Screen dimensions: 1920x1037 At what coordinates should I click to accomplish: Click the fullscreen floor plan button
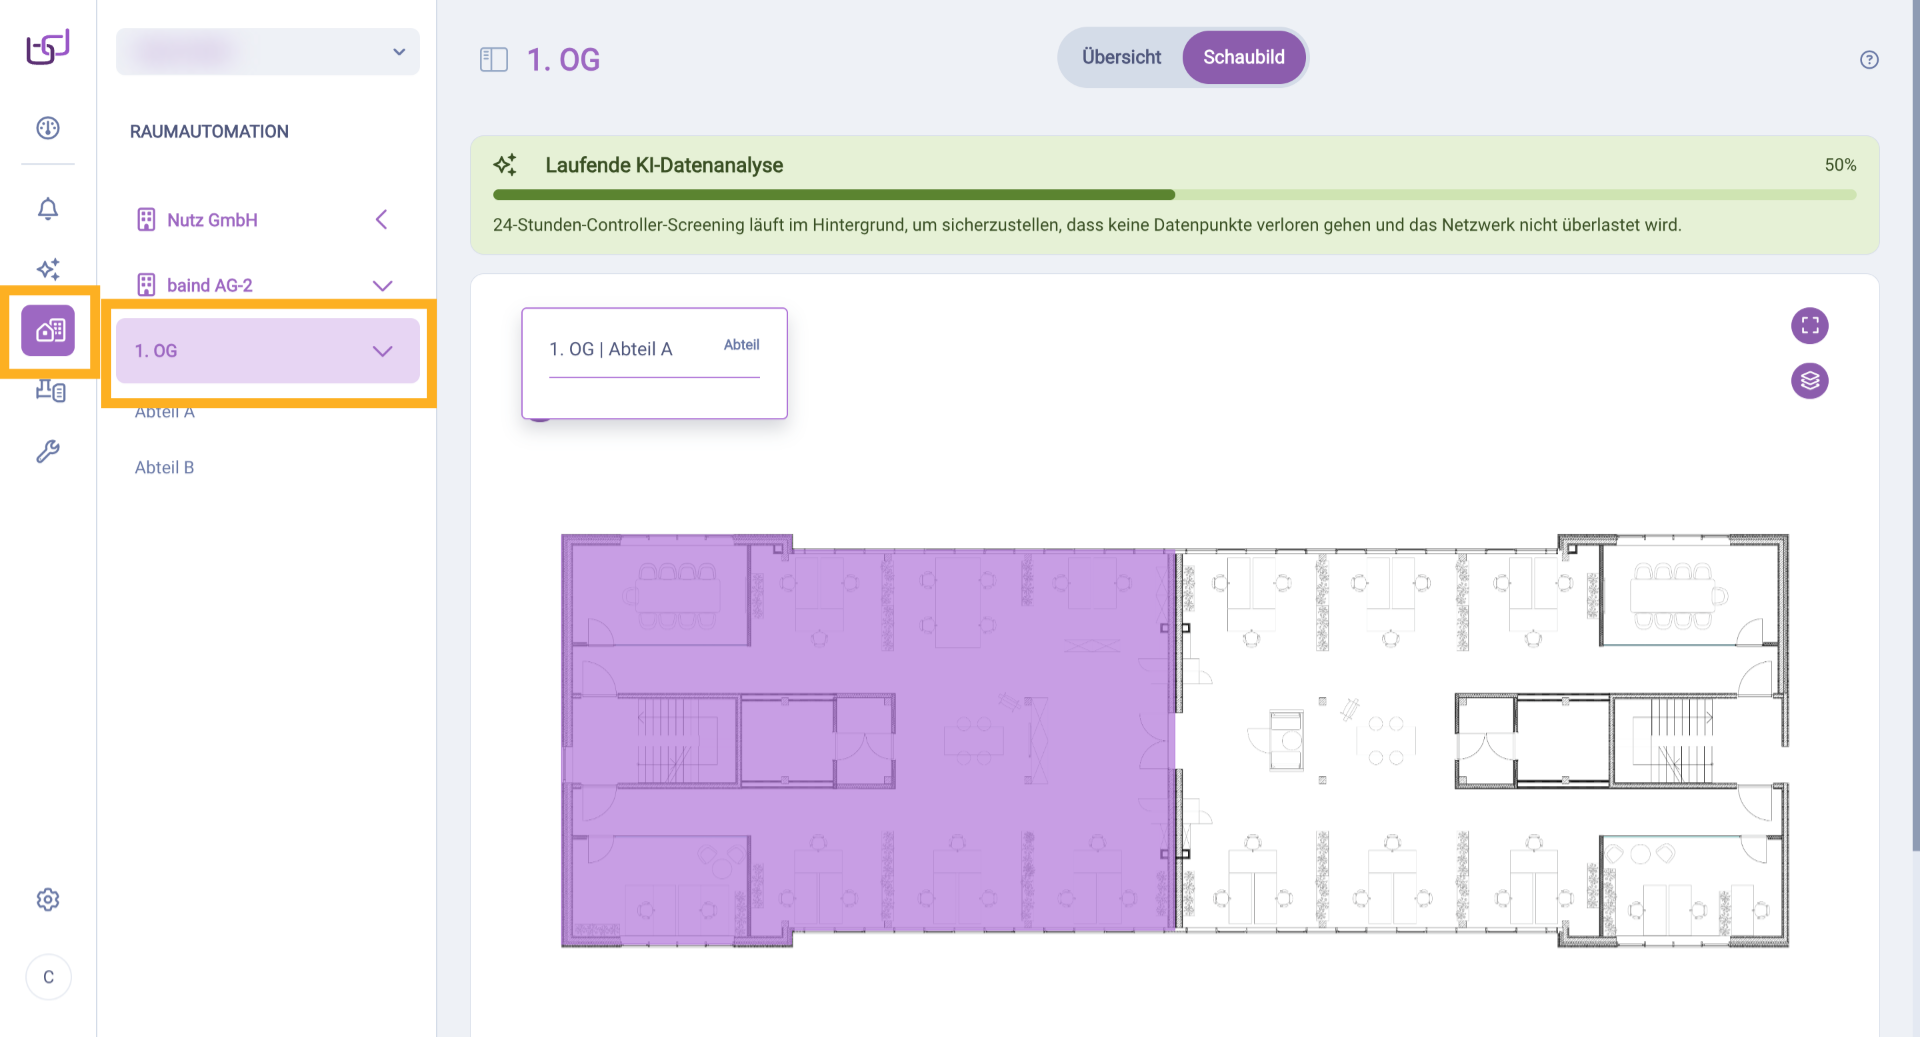pos(1809,326)
